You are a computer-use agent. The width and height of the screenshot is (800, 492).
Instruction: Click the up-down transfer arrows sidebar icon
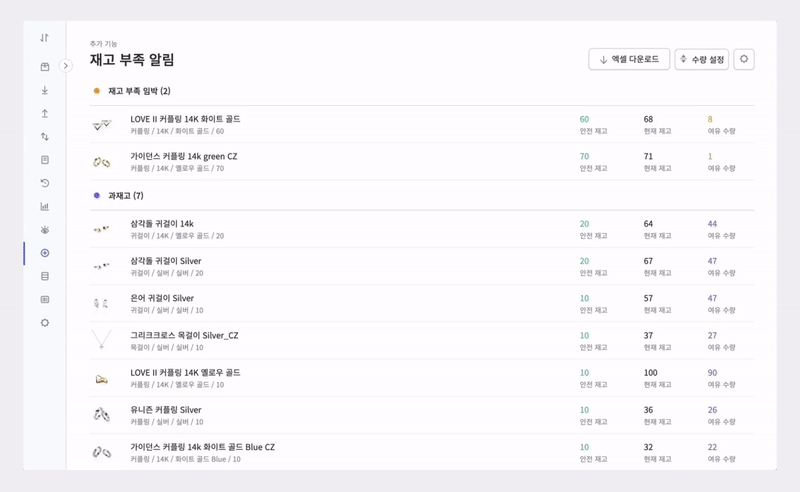coord(44,137)
